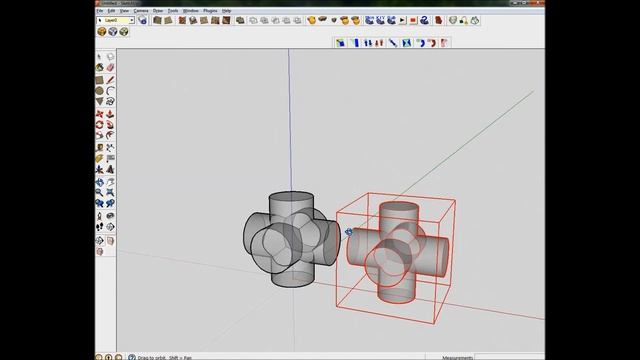Click the red stop square button
The image size is (640, 360).
(x=413, y=20)
